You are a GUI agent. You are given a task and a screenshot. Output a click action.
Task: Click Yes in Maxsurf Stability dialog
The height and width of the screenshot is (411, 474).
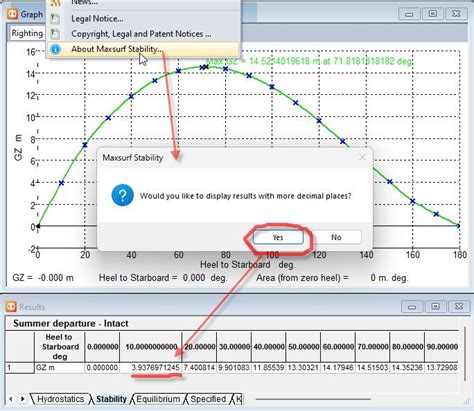click(x=278, y=237)
